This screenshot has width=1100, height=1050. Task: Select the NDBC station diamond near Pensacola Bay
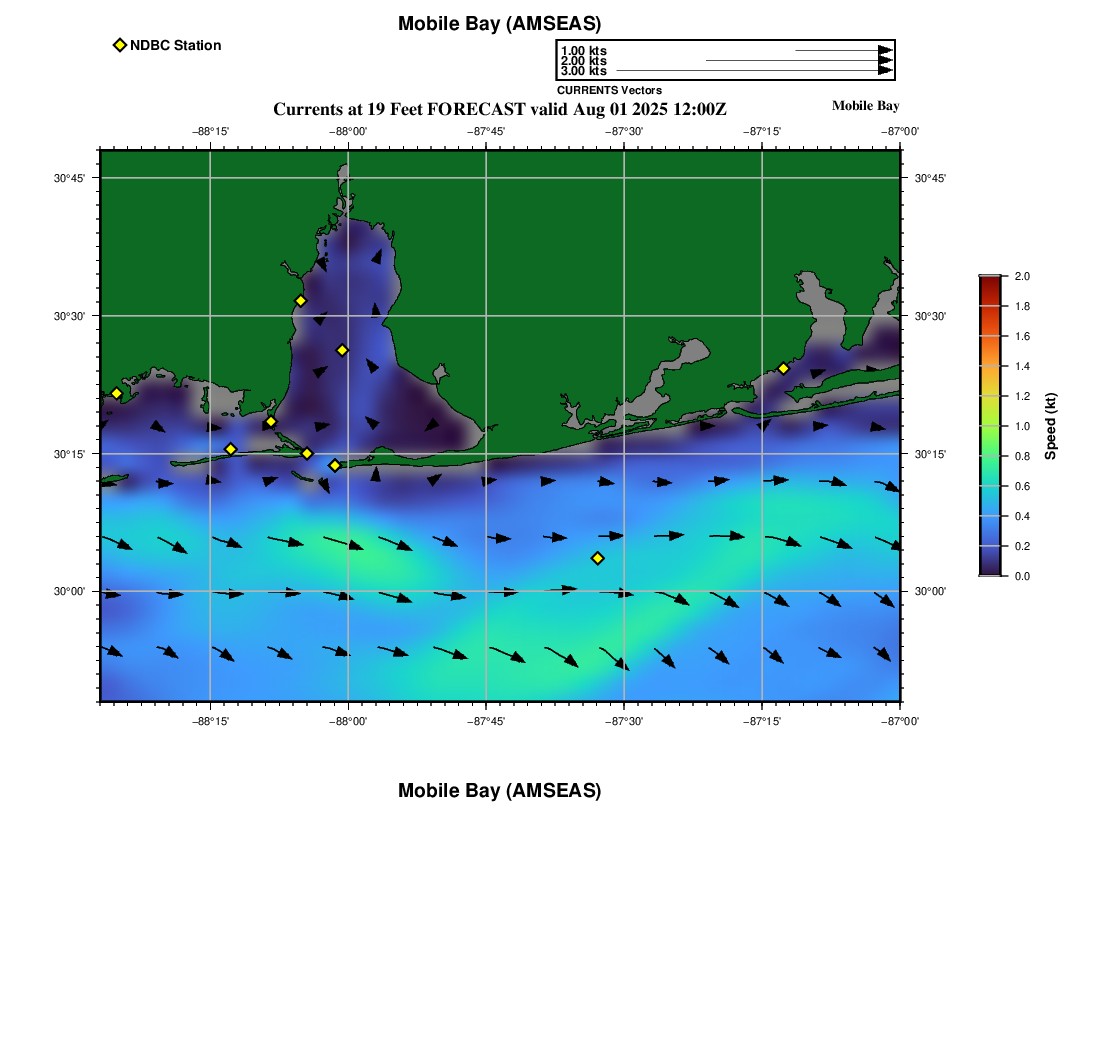coord(784,368)
